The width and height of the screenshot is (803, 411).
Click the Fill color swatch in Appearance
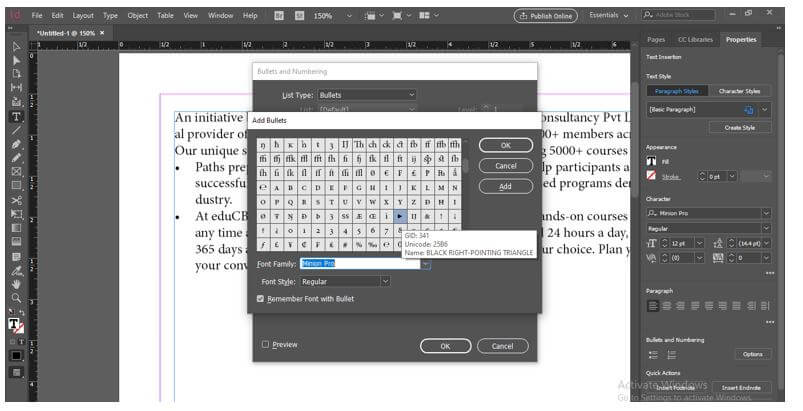[x=651, y=162]
